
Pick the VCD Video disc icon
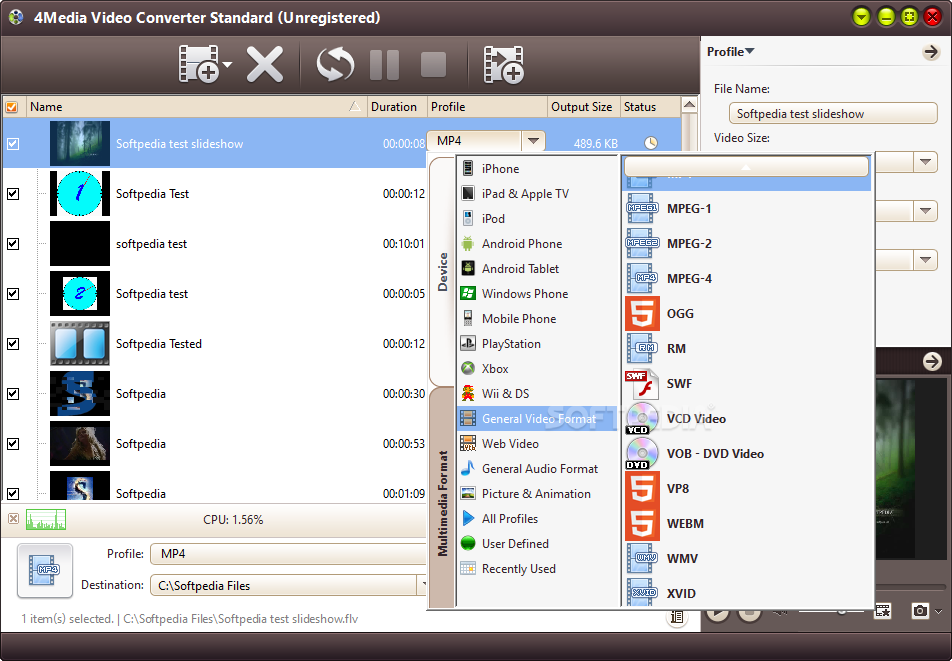[642, 419]
